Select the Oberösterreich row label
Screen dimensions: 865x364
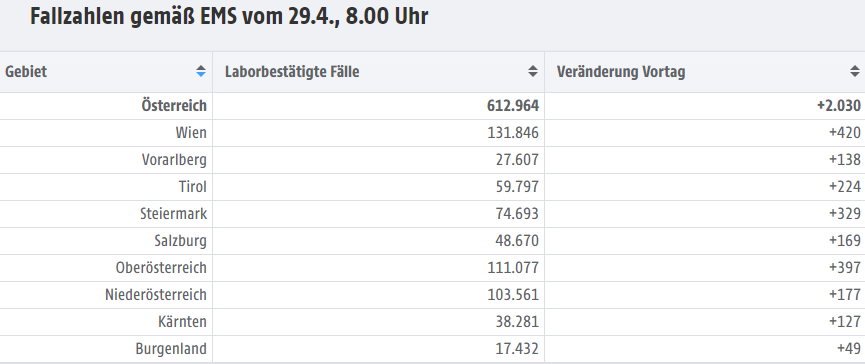pos(161,268)
